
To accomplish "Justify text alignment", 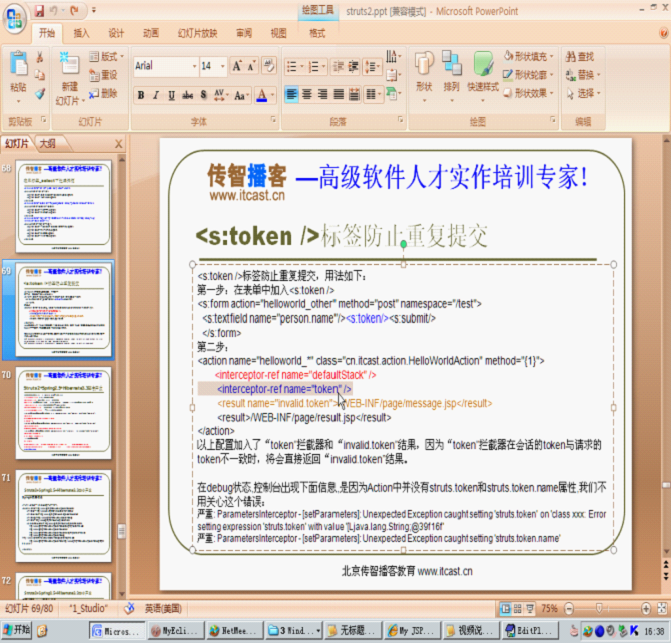I will (338, 94).
